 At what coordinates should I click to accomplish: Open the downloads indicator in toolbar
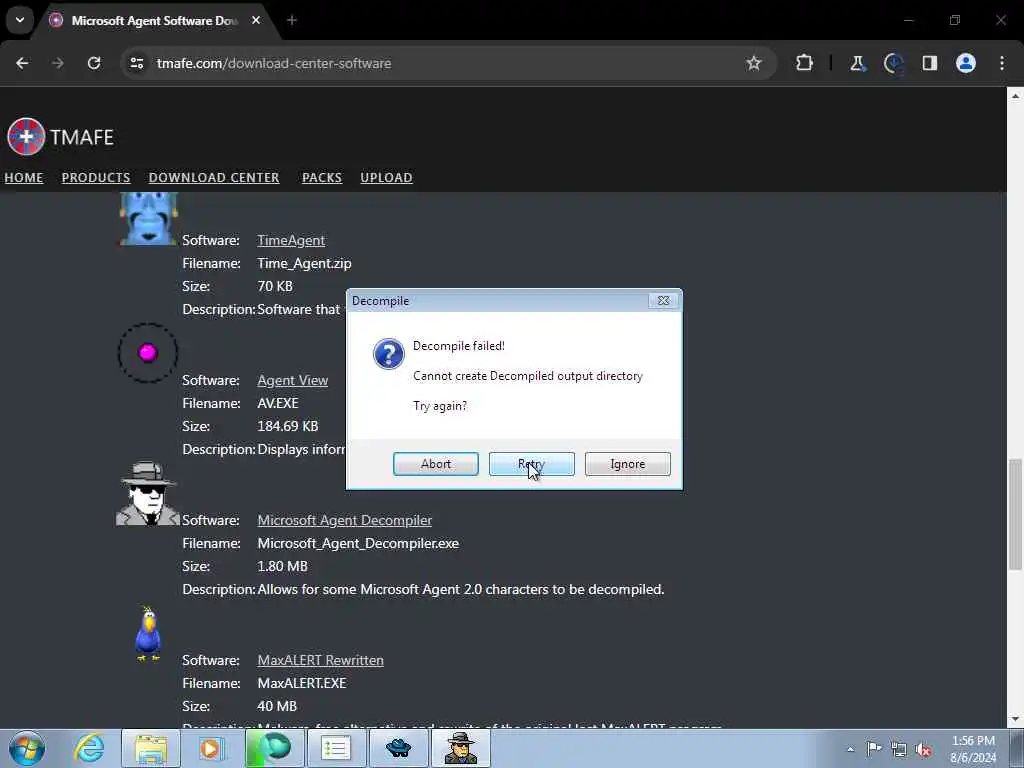point(893,63)
